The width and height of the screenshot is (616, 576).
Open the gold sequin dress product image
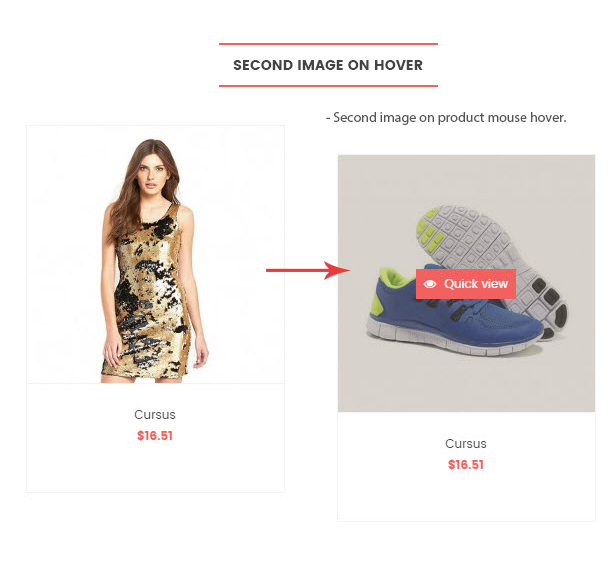tap(156, 255)
